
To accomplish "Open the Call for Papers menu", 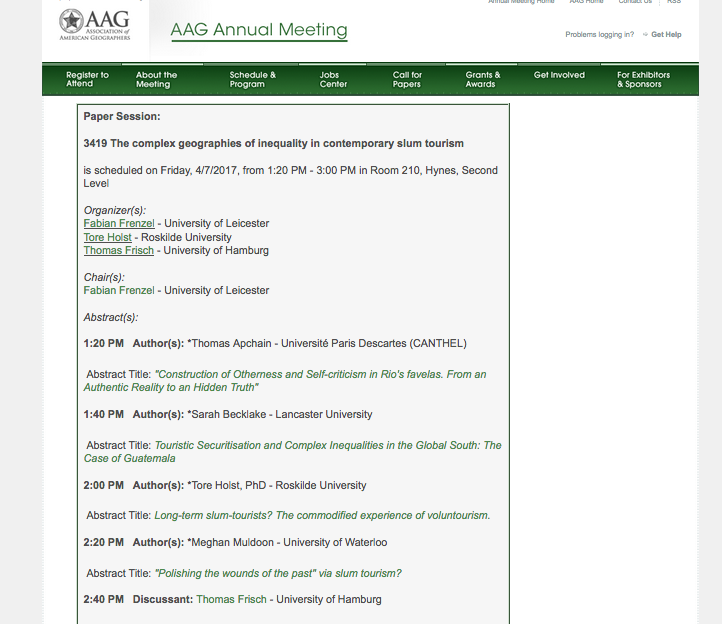I will pos(407,80).
